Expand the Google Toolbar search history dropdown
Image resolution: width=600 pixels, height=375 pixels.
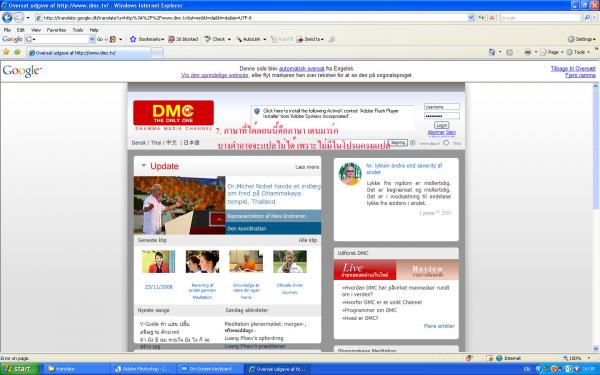[x=92, y=39]
